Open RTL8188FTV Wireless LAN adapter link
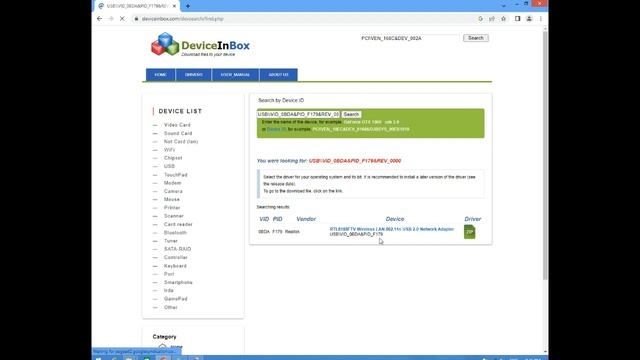This screenshot has width=640, height=360. [x=391, y=229]
